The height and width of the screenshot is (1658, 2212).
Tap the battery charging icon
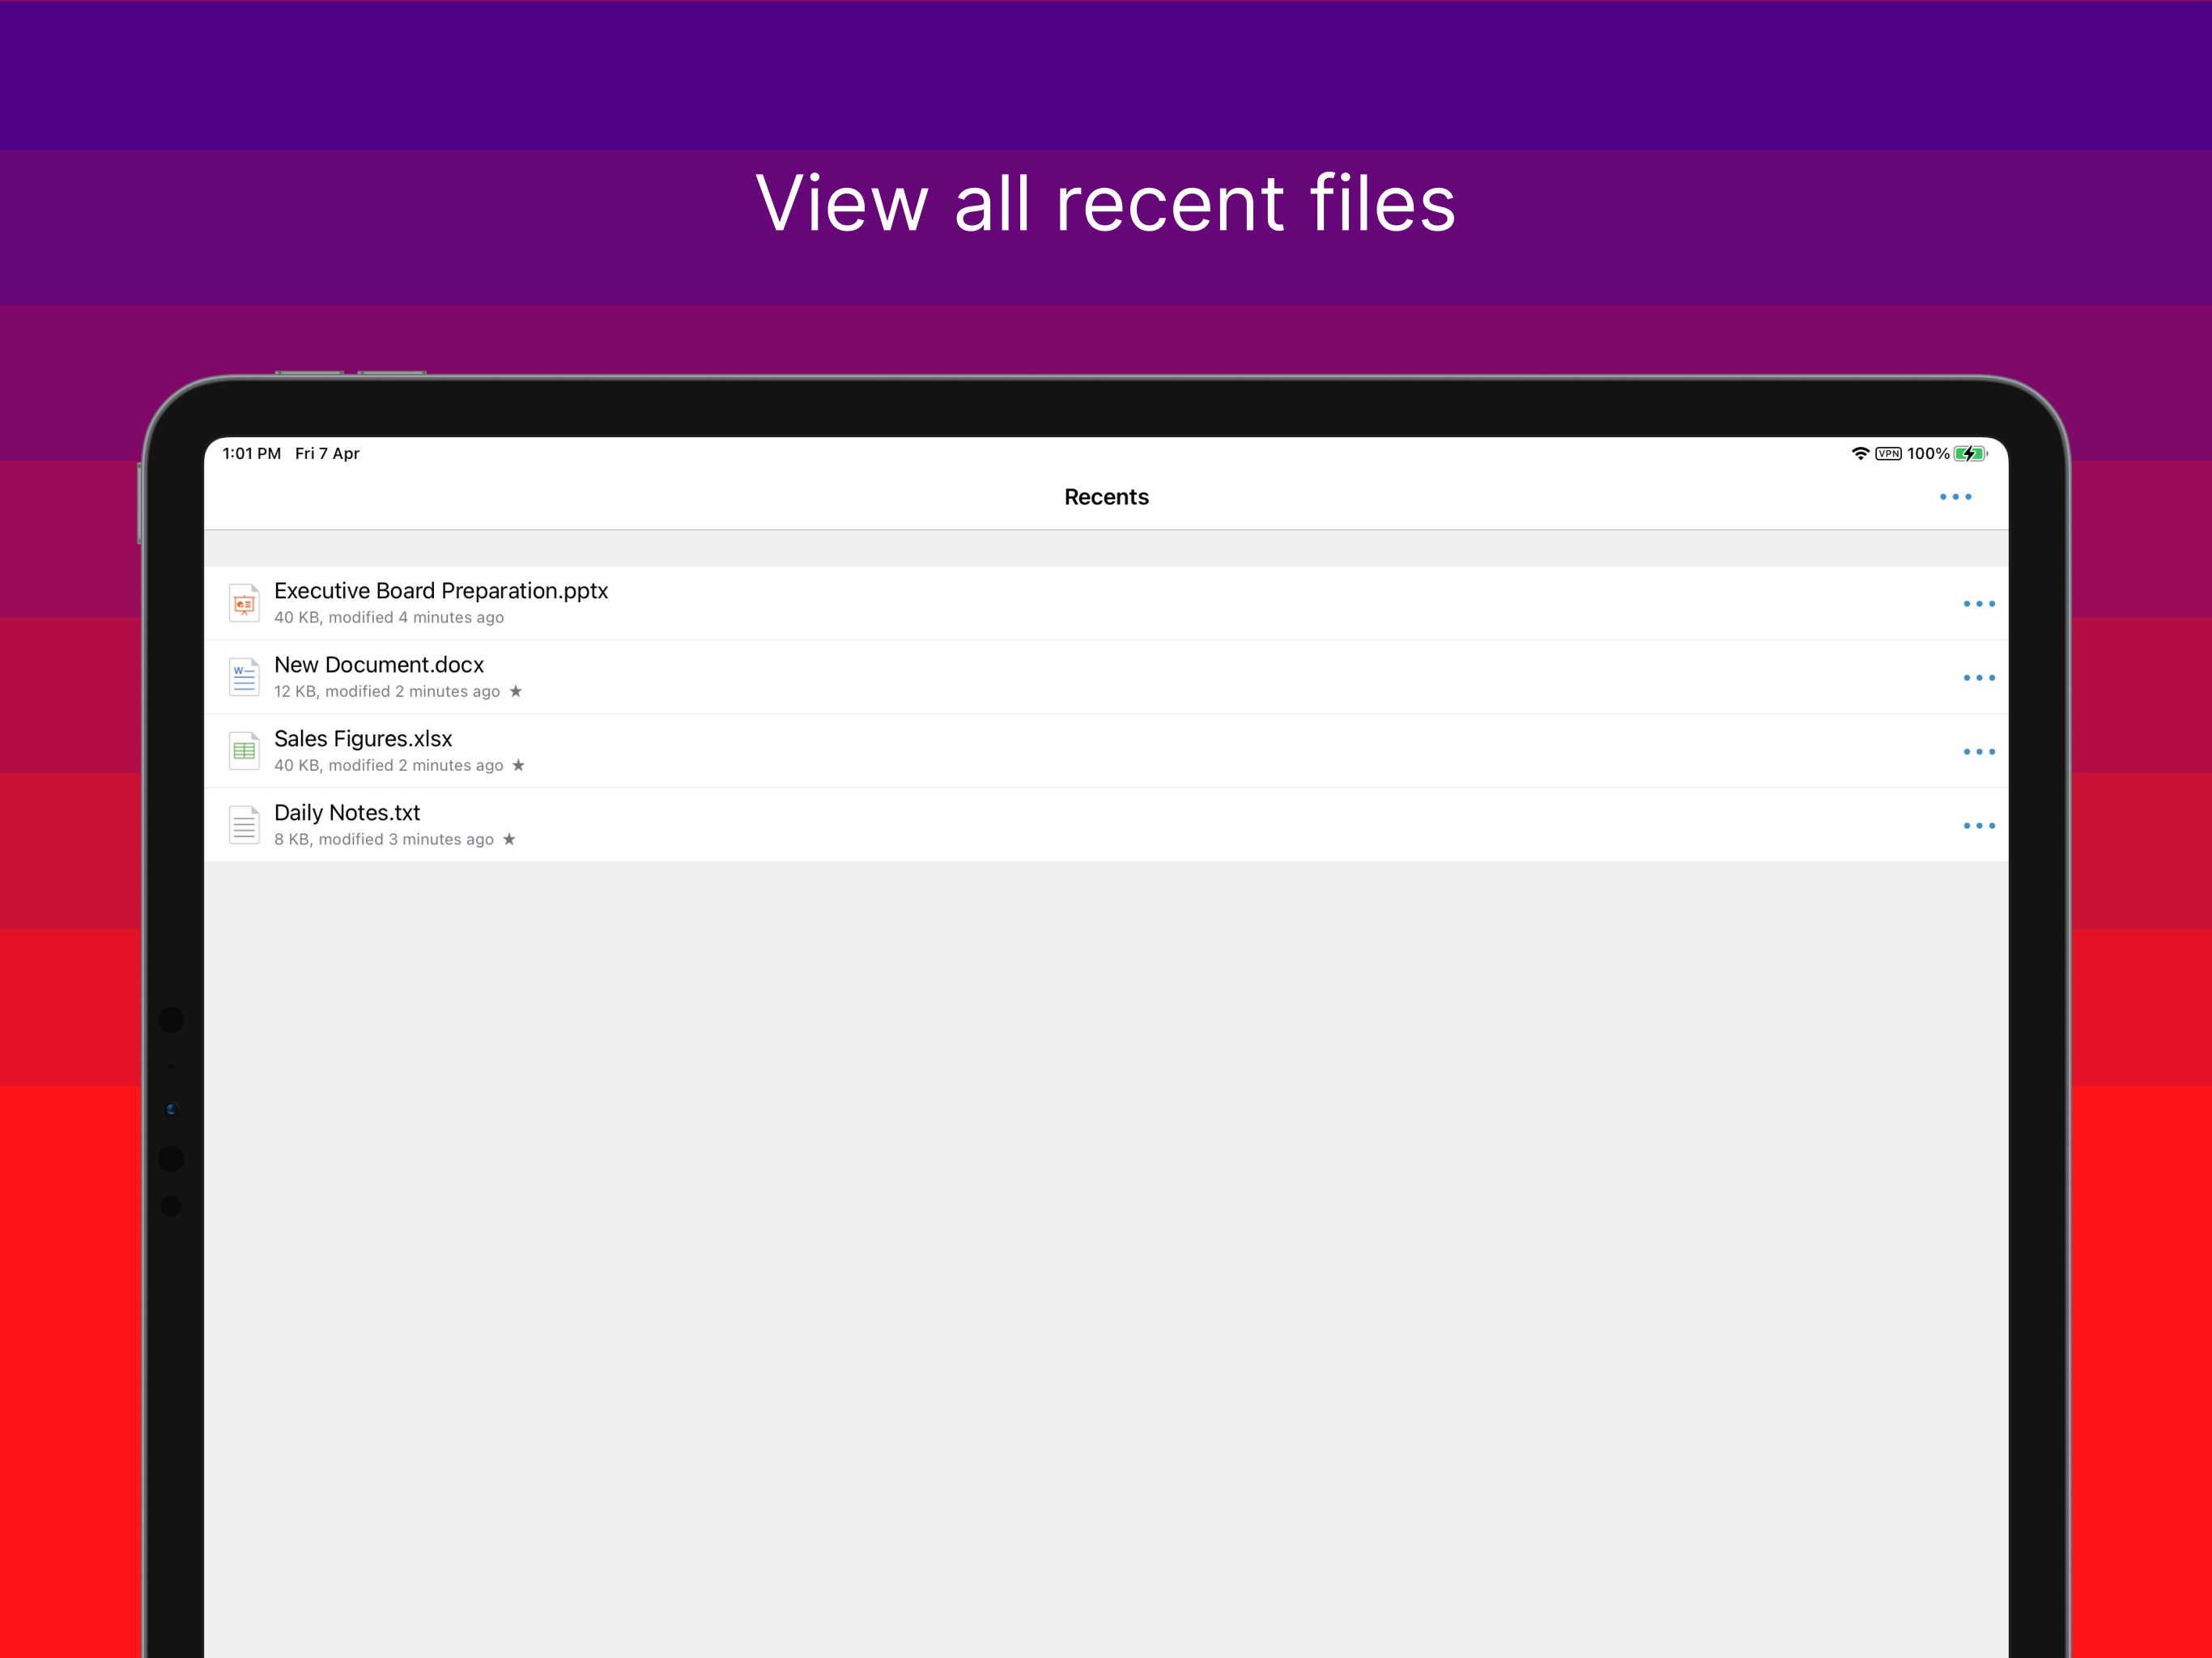[x=1971, y=453]
